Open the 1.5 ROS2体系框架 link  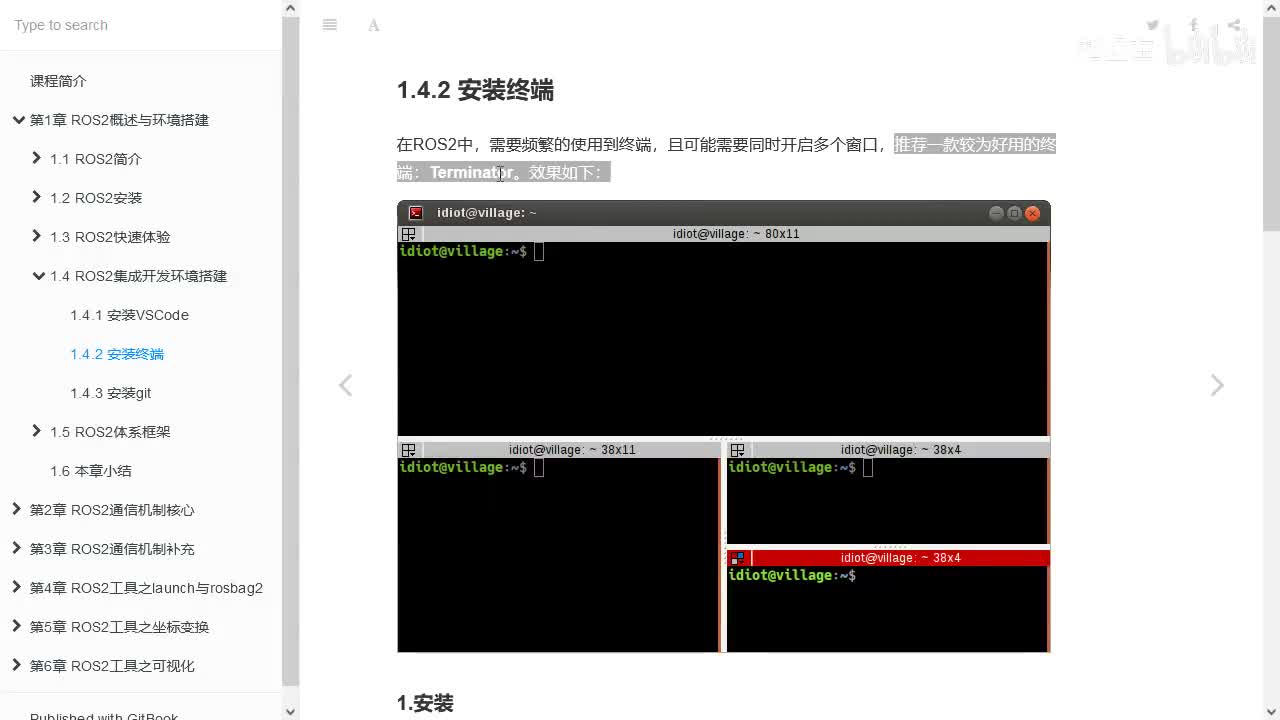tap(110, 432)
